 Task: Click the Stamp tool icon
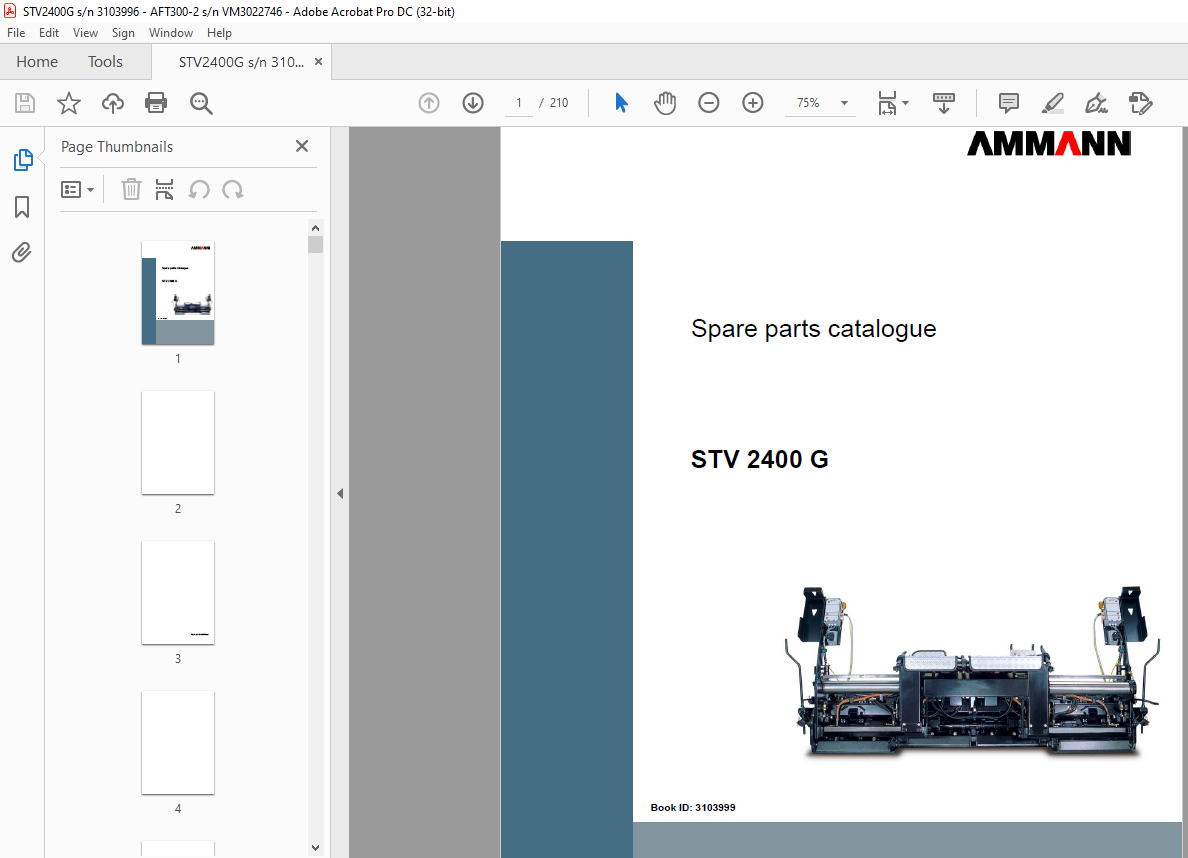1140,103
